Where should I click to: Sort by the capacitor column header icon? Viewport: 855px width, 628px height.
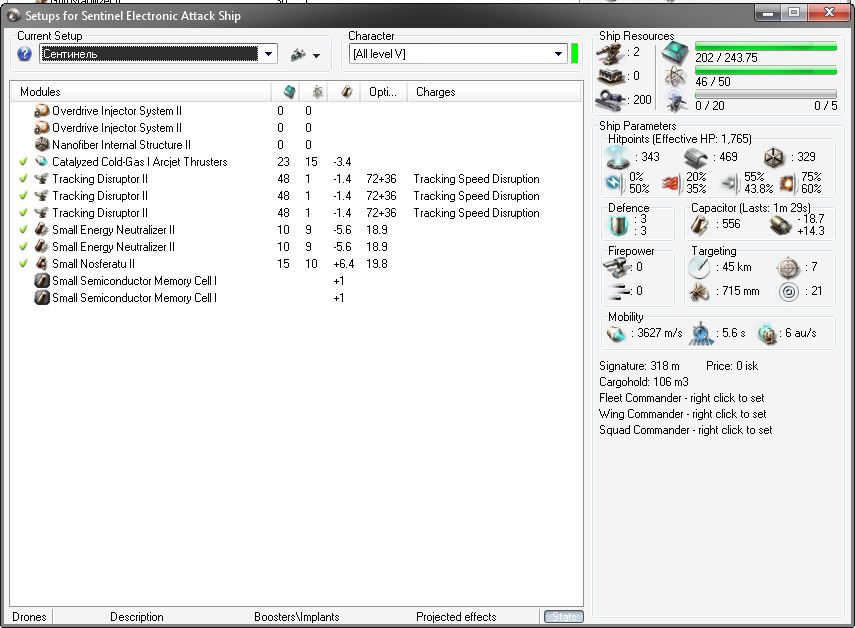(344, 92)
